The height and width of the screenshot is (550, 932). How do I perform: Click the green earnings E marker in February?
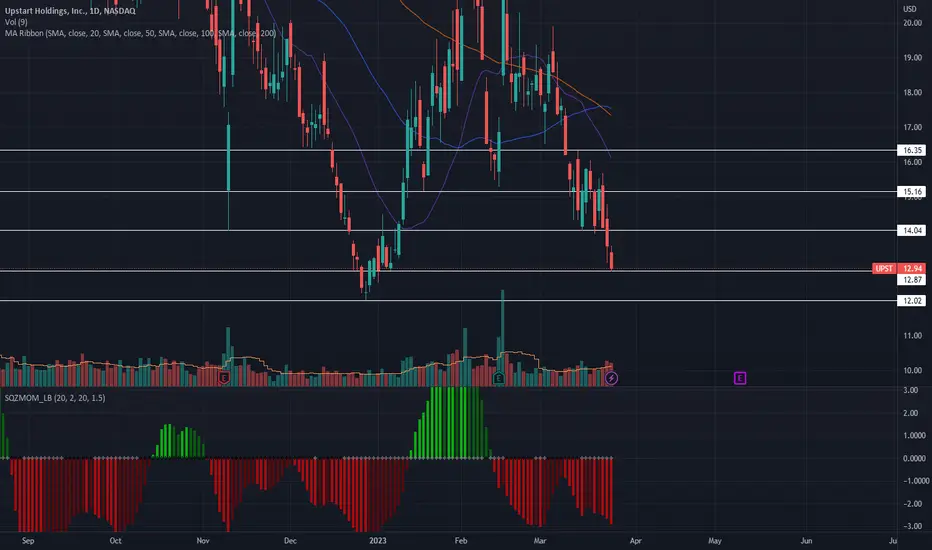click(499, 378)
